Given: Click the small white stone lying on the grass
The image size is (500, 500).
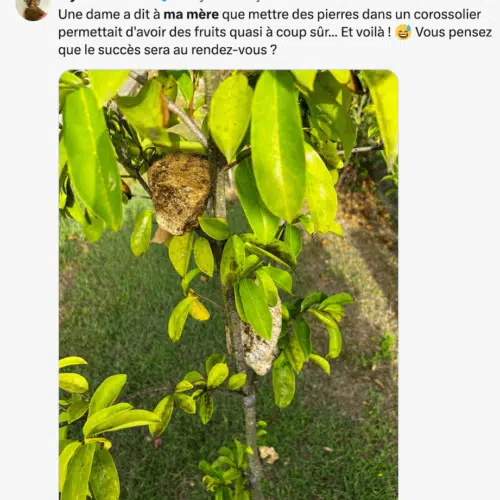Looking at the screenshot, I should (x=269, y=454).
